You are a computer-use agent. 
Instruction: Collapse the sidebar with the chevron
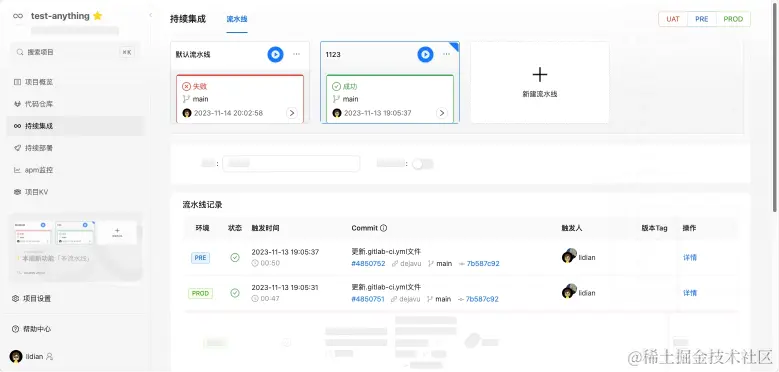click(151, 15)
